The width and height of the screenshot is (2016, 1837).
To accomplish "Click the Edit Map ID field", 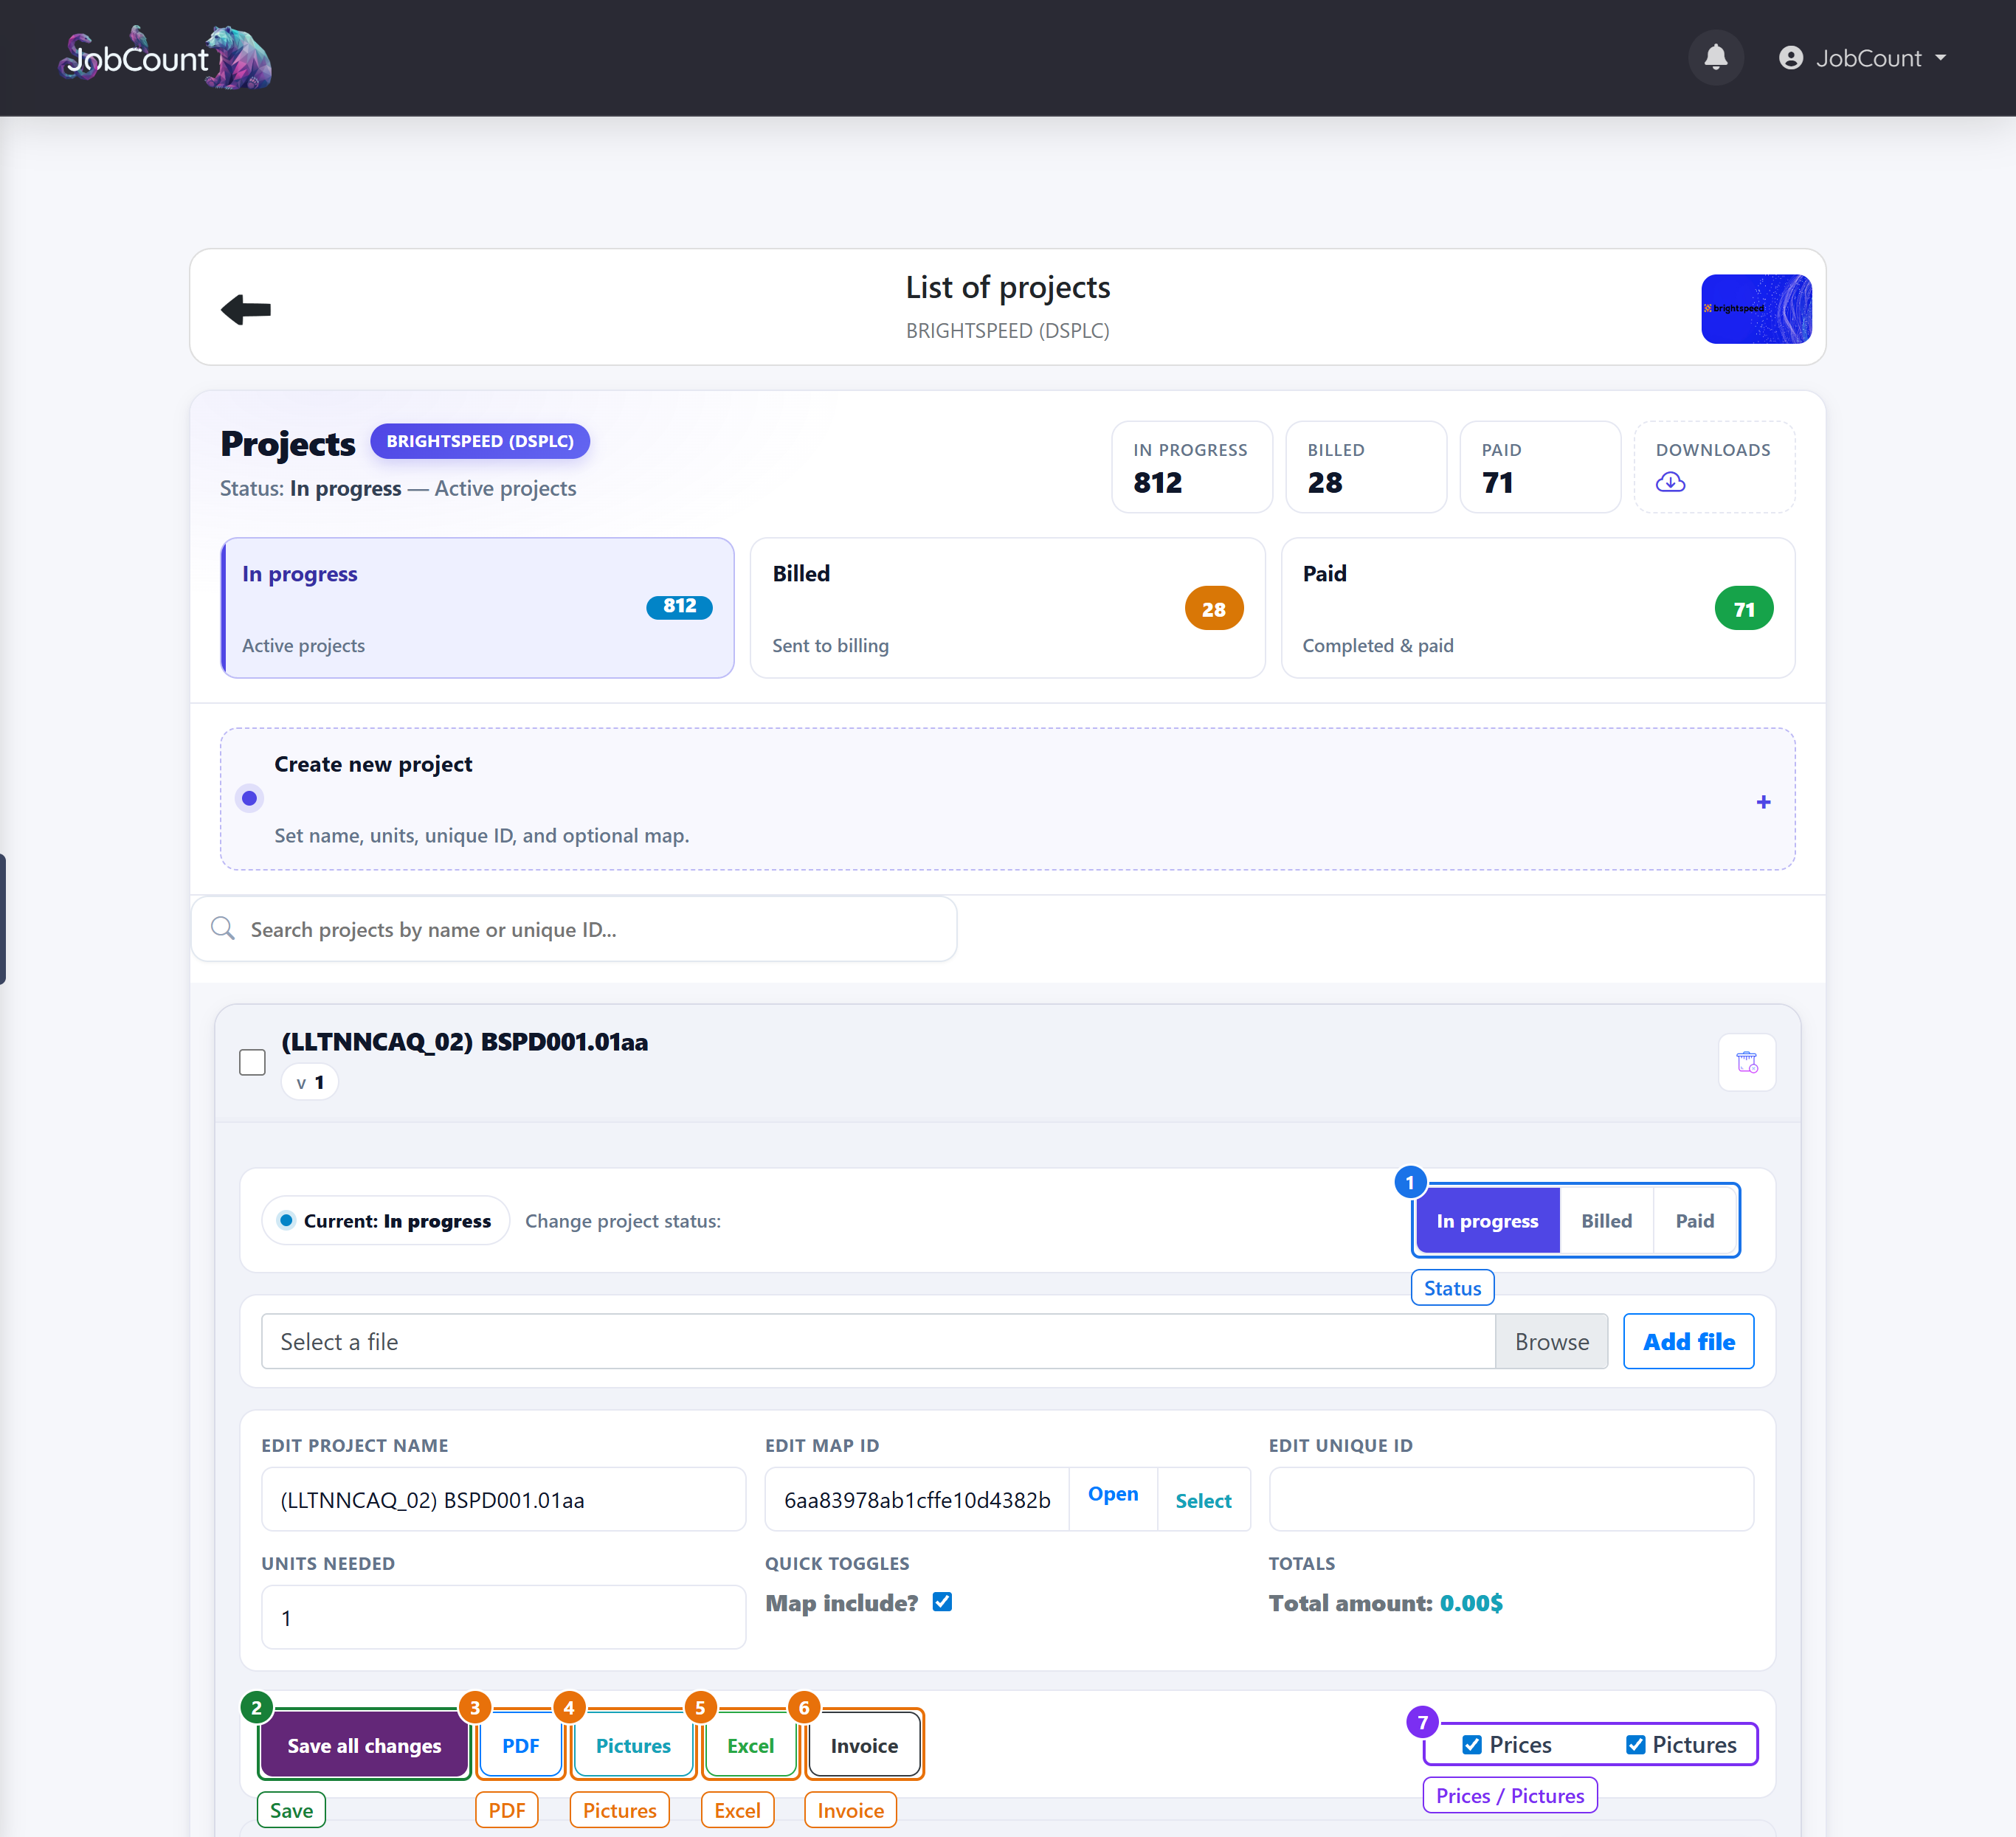I will (x=917, y=1499).
